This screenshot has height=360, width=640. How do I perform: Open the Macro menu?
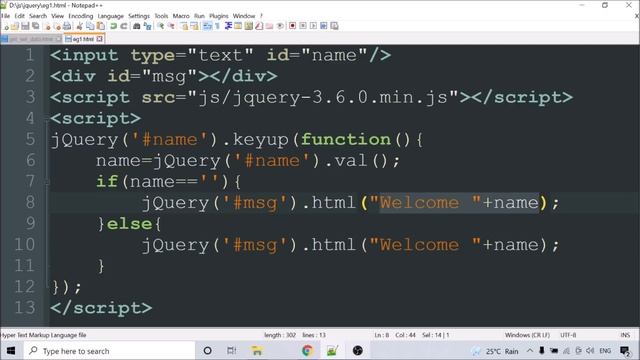click(x=181, y=16)
